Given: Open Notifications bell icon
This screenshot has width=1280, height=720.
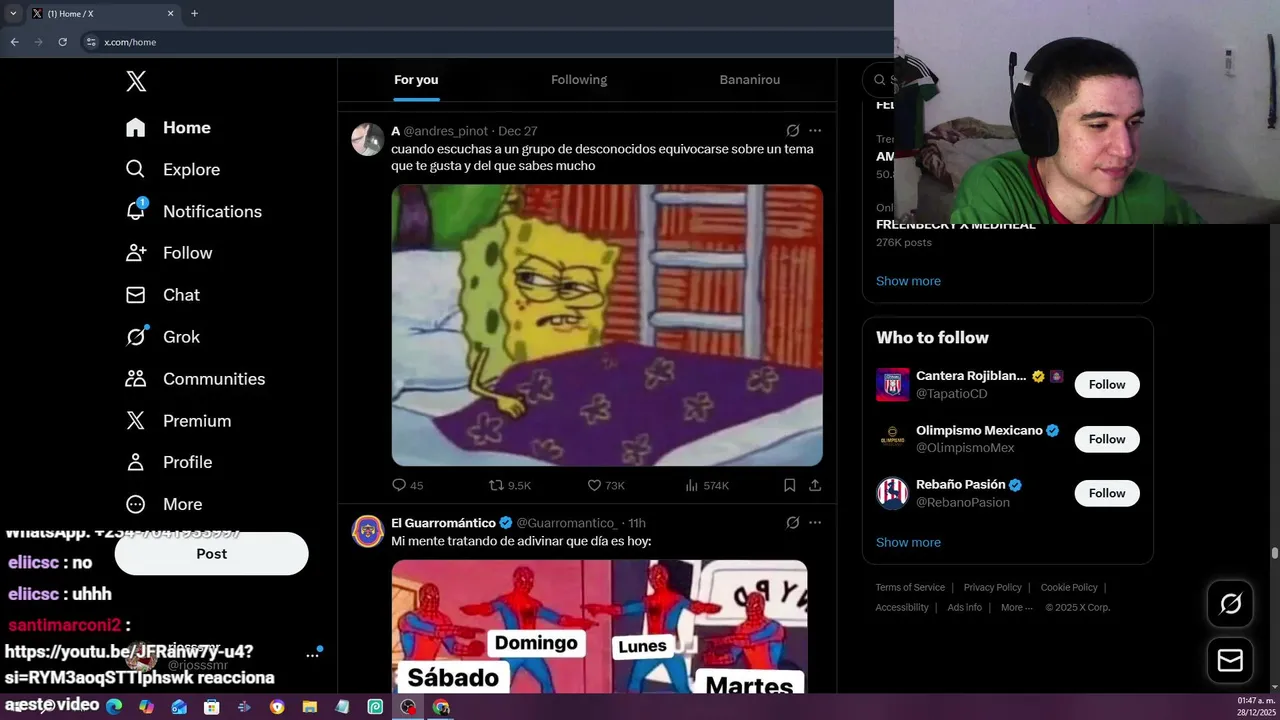Looking at the screenshot, I should (136, 211).
